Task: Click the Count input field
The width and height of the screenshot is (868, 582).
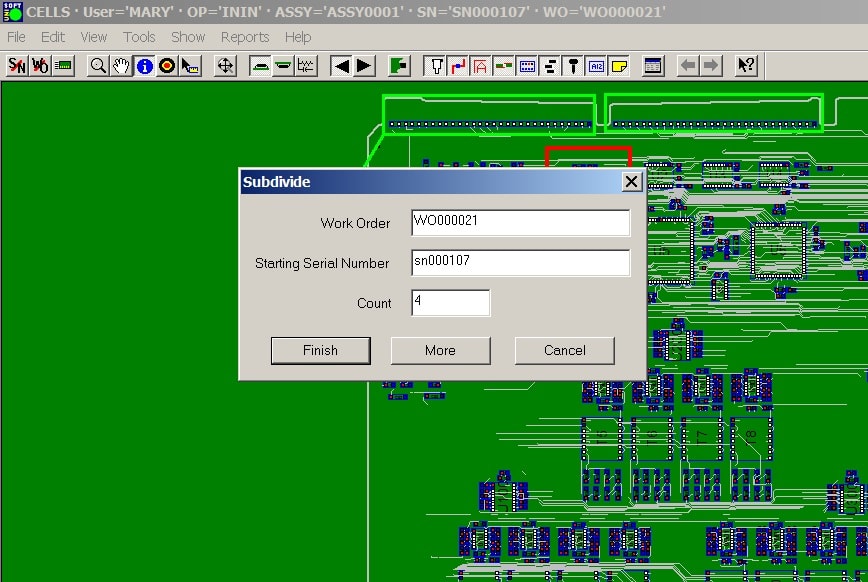Action: point(451,303)
